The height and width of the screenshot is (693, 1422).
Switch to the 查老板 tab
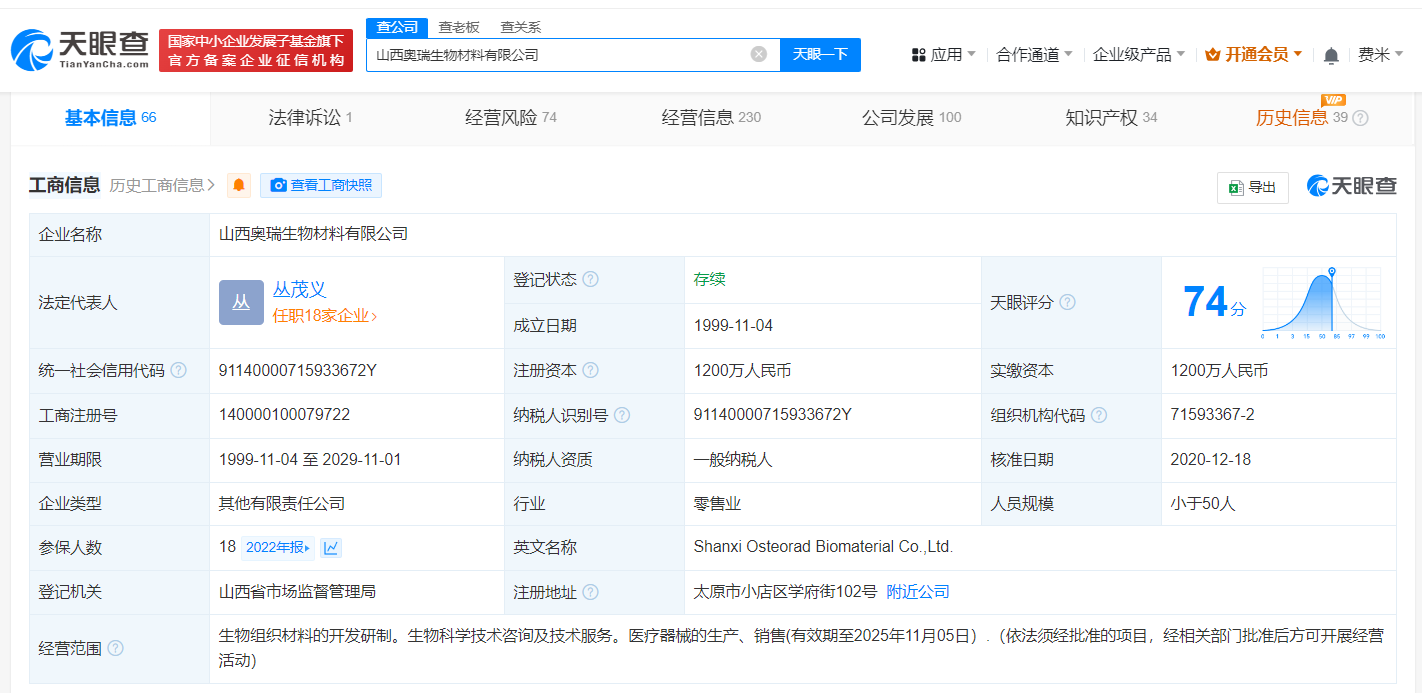pos(457,27)
